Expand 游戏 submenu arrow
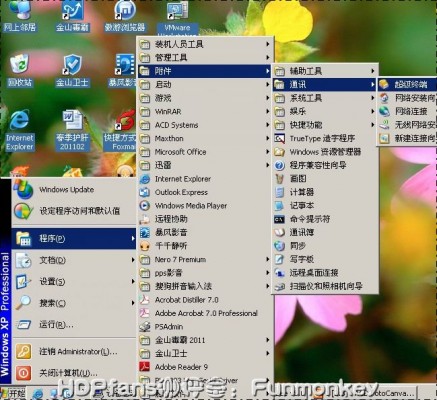 [267, 98]
